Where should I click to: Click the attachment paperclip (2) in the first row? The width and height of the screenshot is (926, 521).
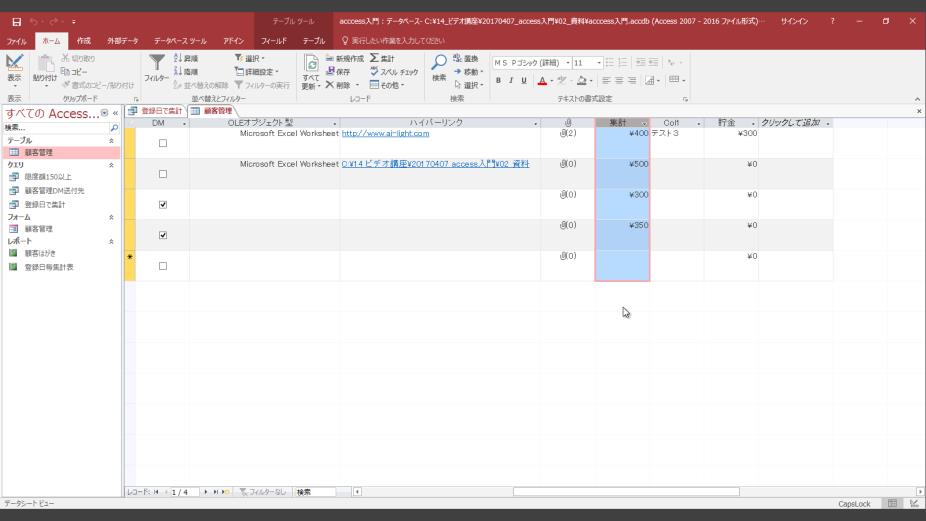[568, 133]
